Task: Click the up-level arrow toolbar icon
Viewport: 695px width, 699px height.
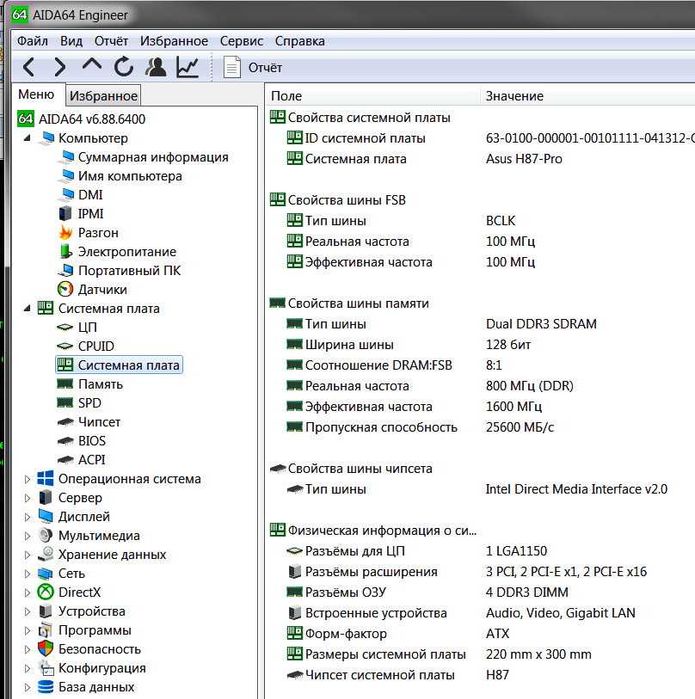Action: pyautogui.click(x=92, y=65)
